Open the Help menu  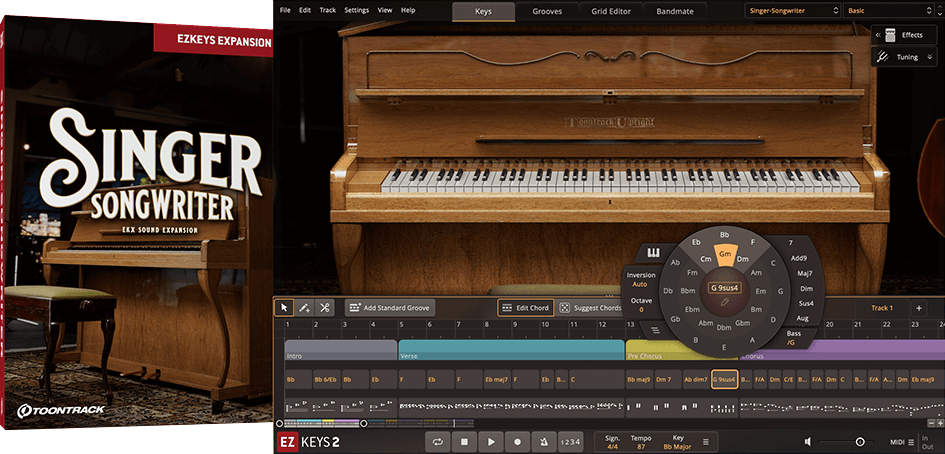tap(408, 10)
